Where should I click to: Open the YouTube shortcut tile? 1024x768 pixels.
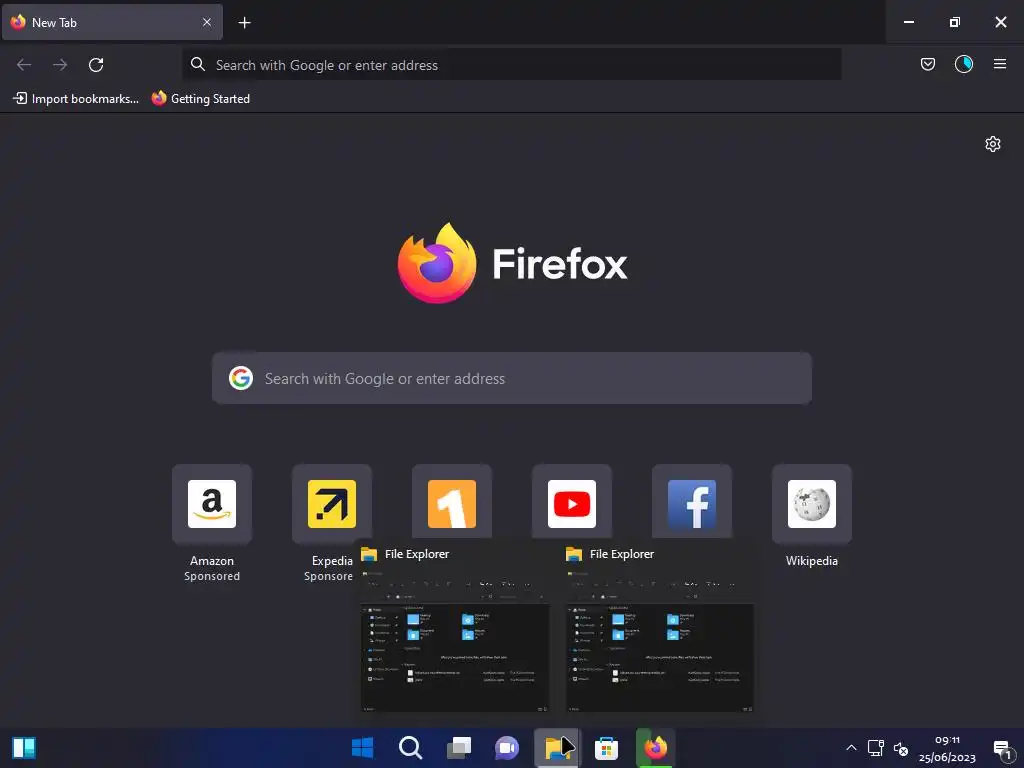pyautogui.click(x=572, y=502)
